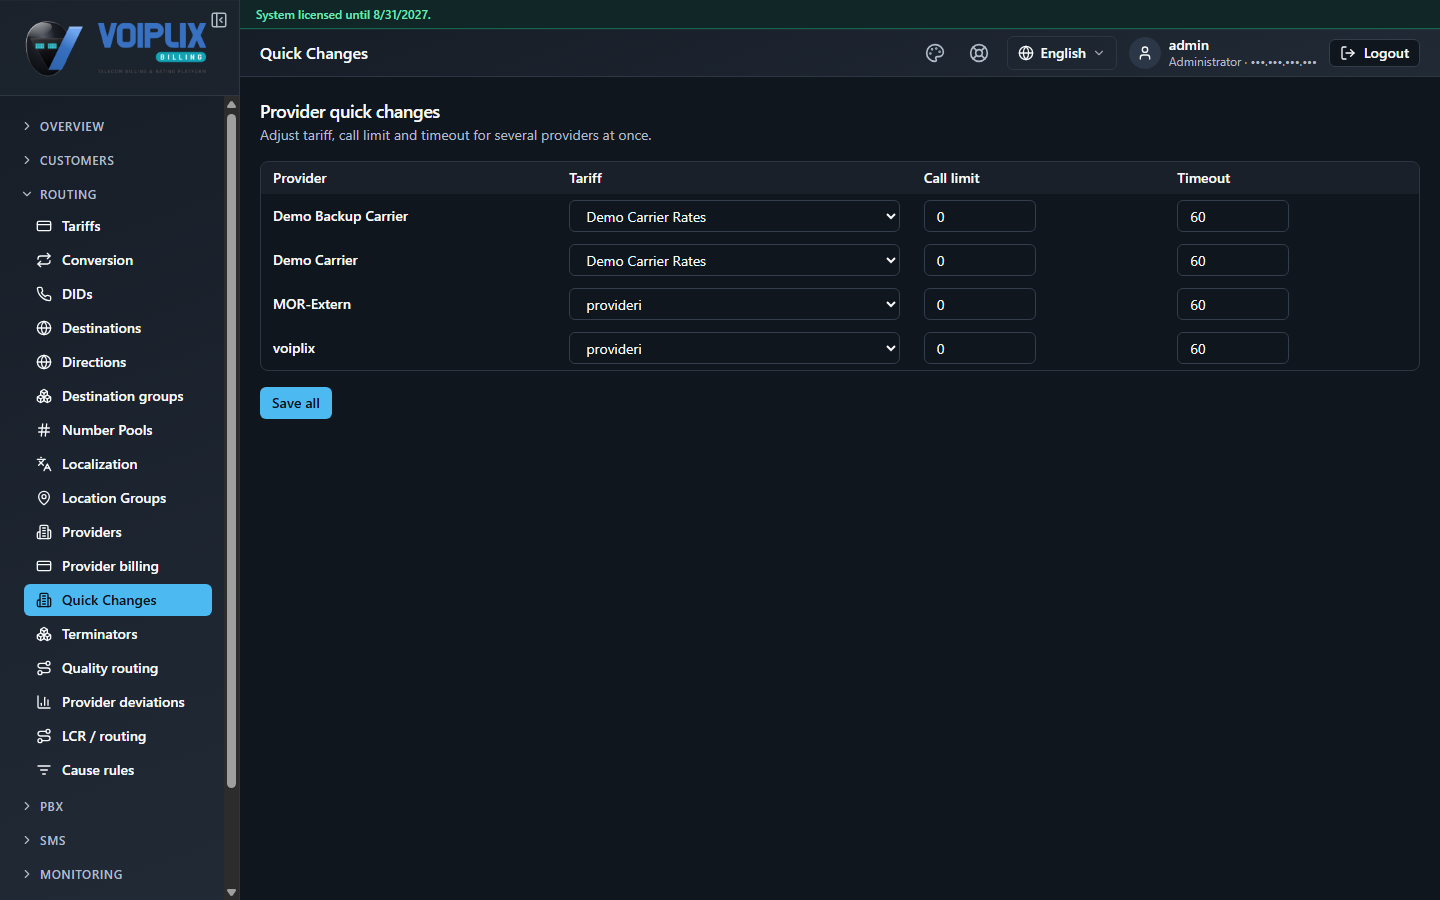
Task: Click the 'Demo Backup Carrier' provider name
Action: pos(340,216)
